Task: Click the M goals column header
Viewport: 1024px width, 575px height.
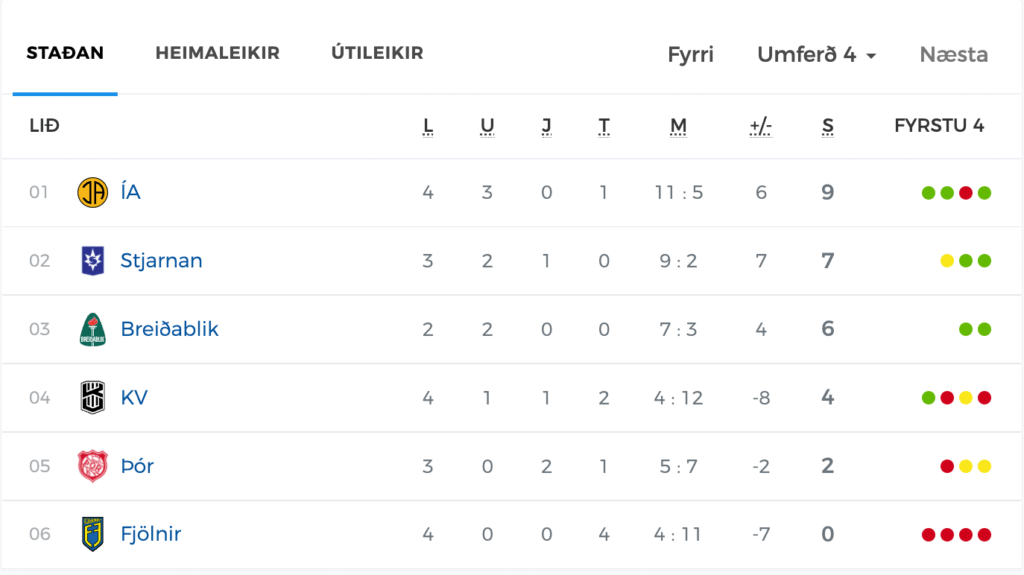Action: pyautogui.click(x=679, y=125)
